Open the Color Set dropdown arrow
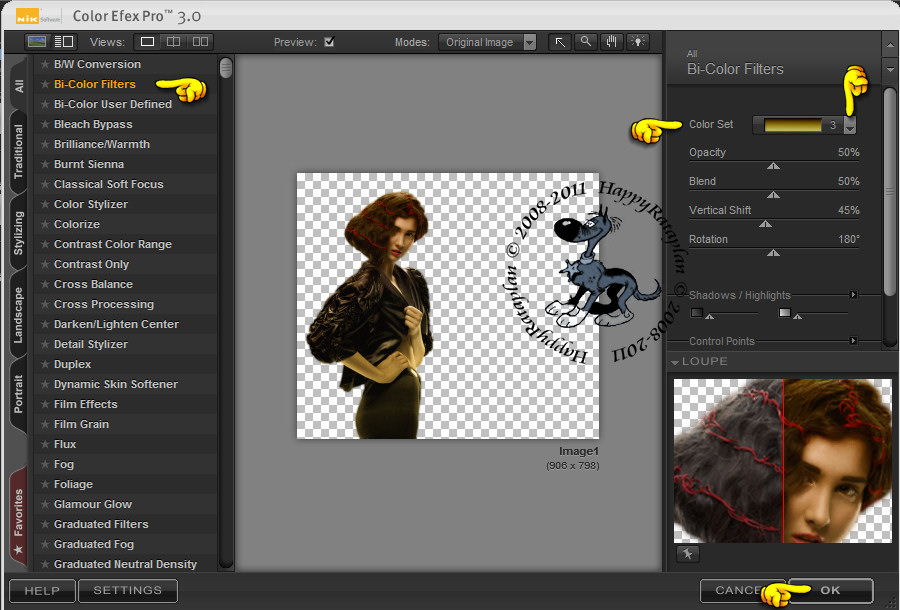 [850, 125]
